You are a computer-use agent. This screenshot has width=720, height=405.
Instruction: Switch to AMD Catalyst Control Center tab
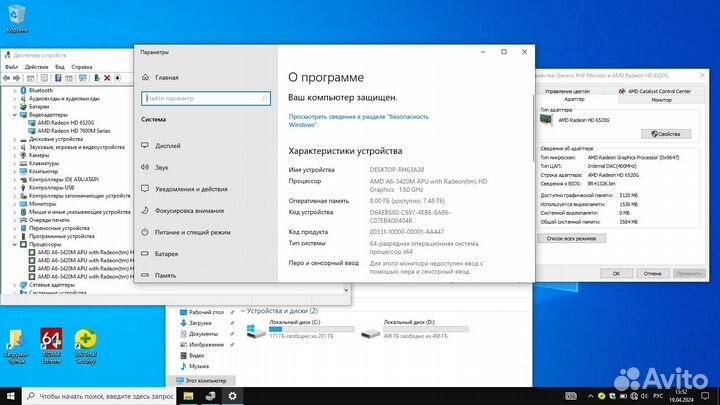coord(662,90)
